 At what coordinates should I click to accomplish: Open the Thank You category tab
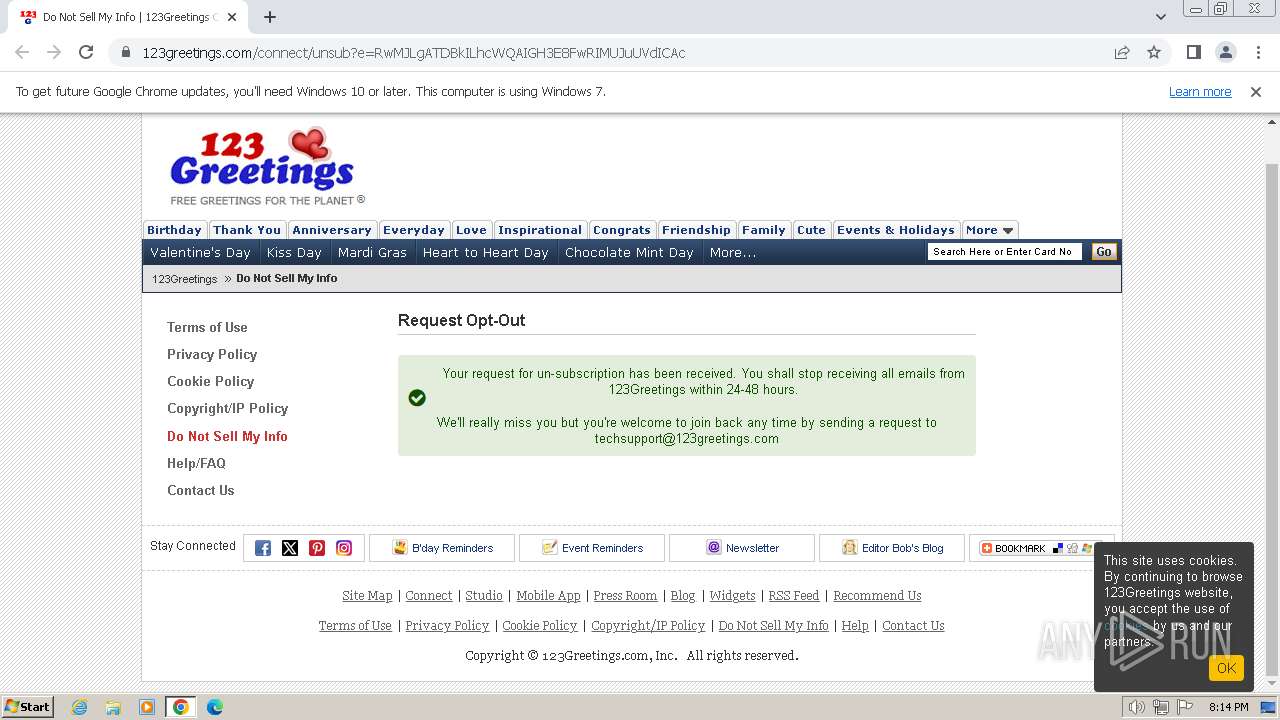pos(247,230)
